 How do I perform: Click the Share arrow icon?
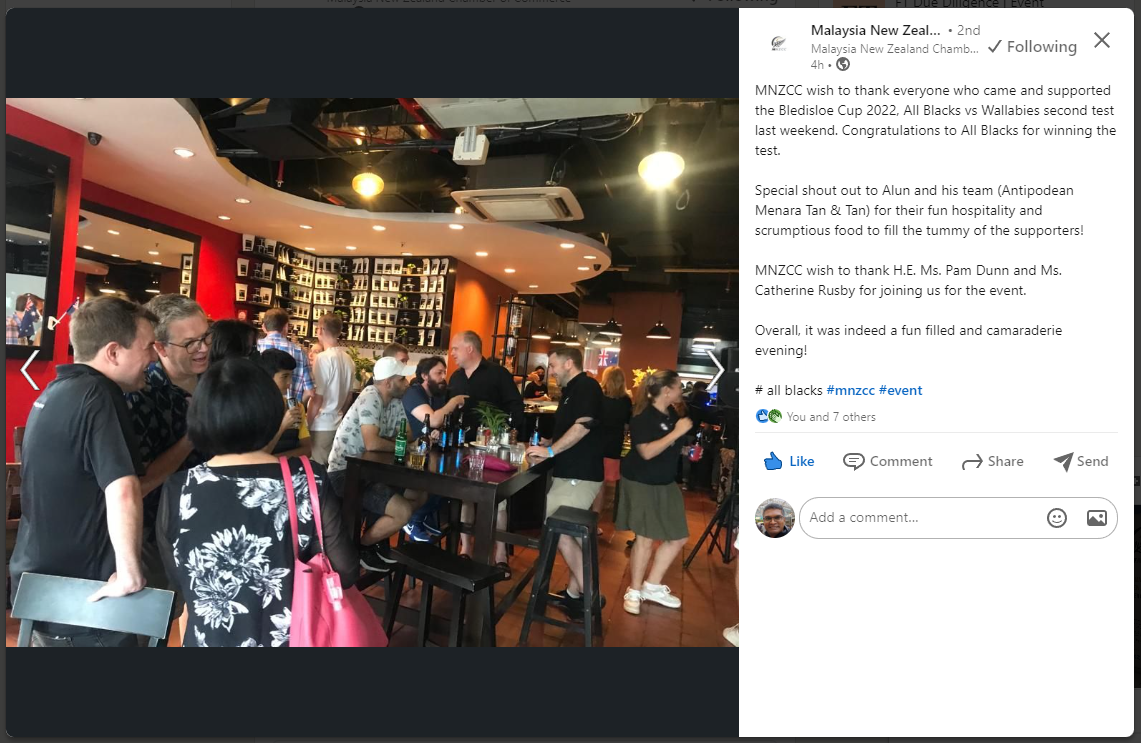[x=971, y=461]
